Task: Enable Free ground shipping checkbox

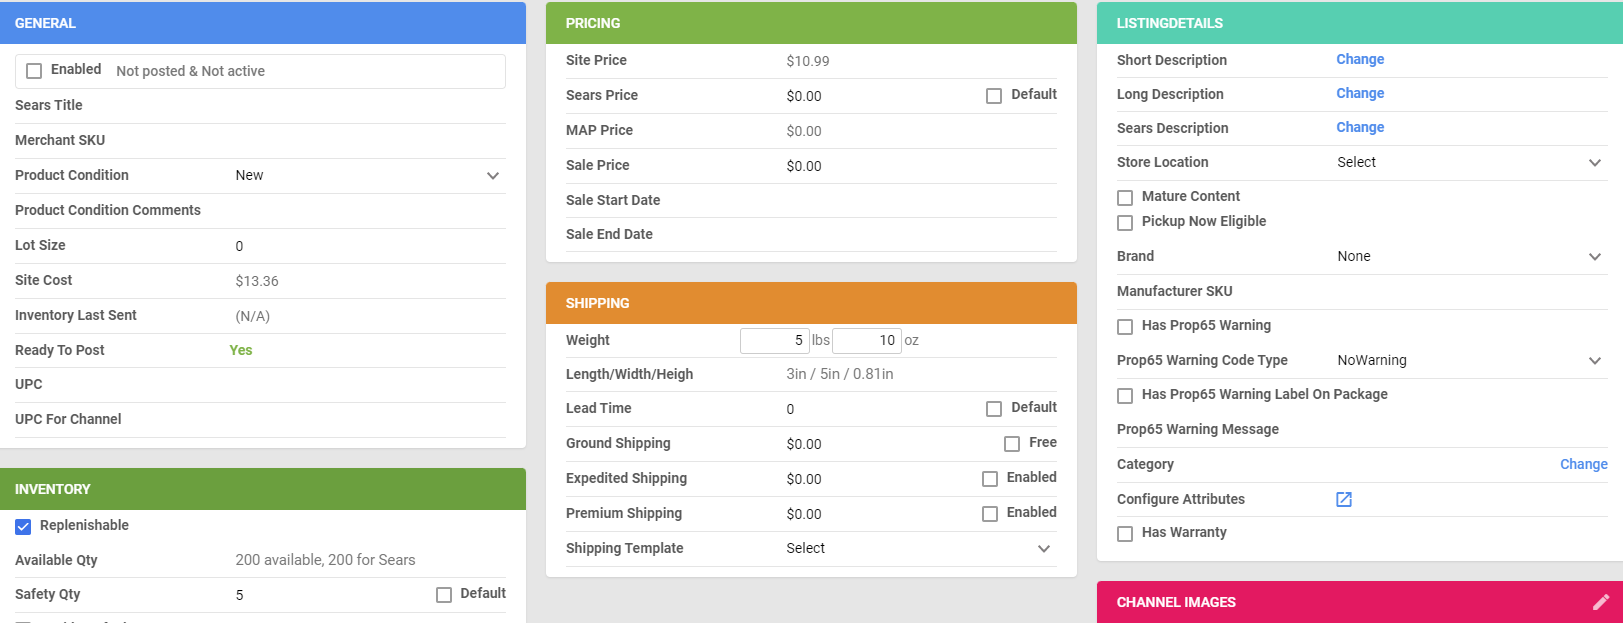Action: pos(1012,444)
